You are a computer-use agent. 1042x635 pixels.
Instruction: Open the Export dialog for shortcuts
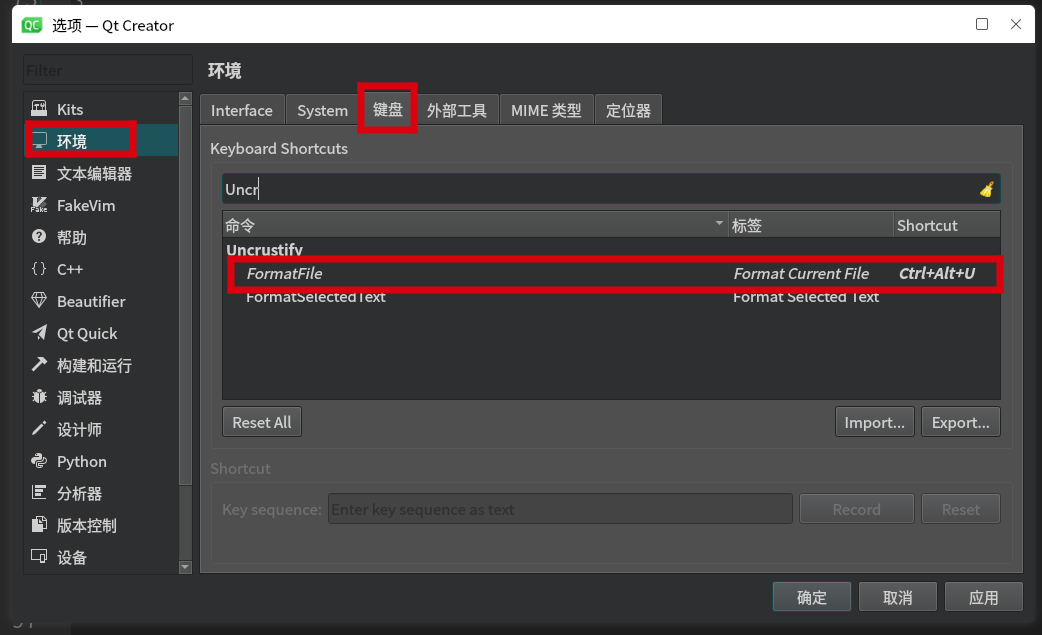click(960, 421)
